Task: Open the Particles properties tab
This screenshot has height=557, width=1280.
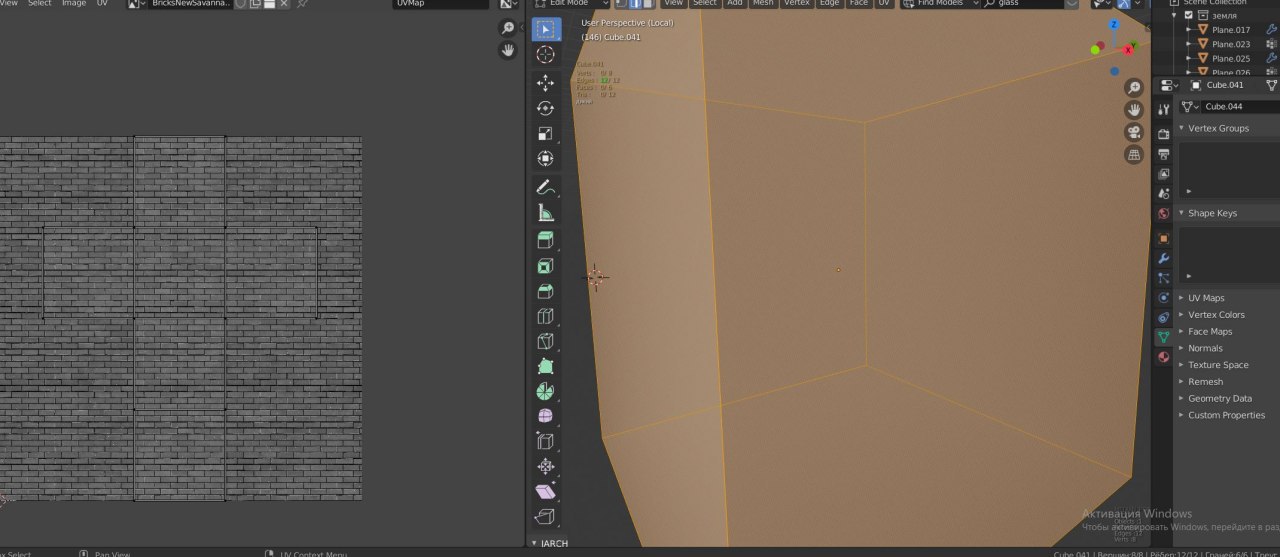Action: click(1164, 278)
